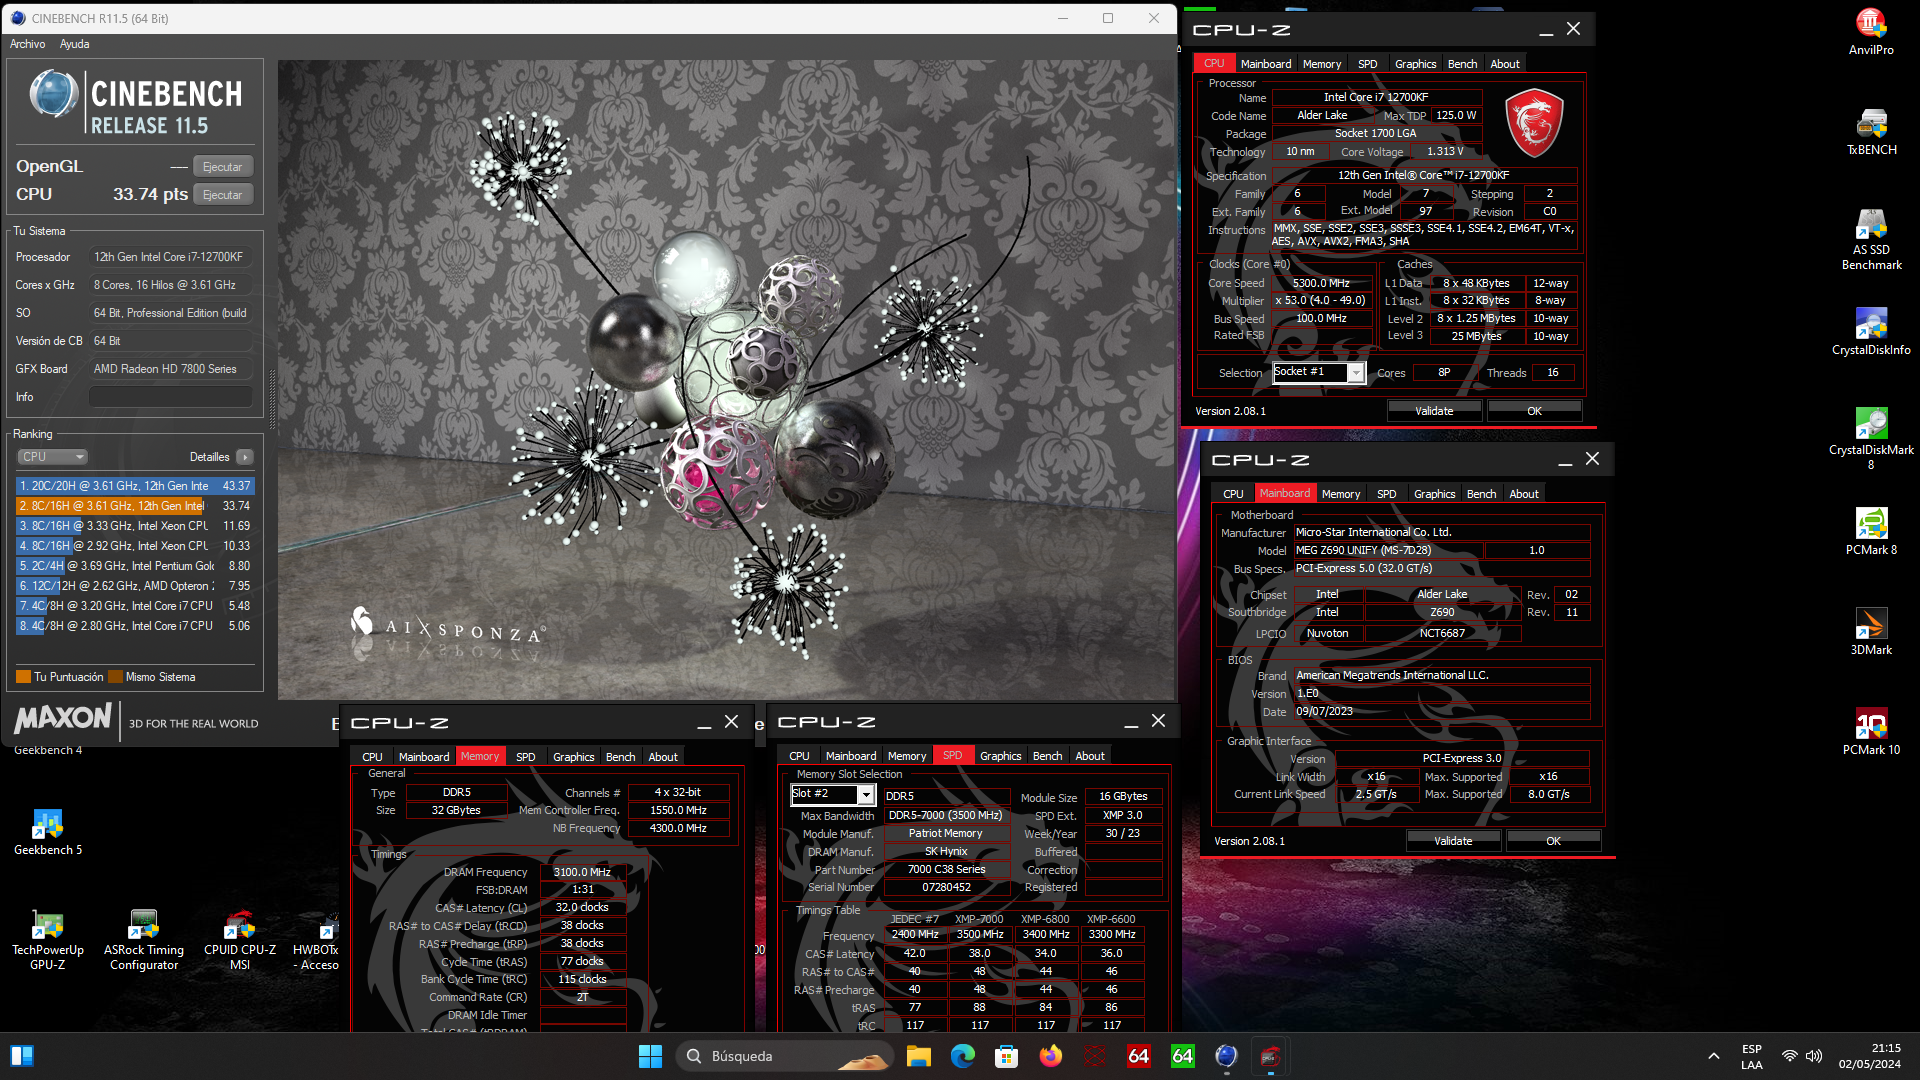
Task: Open CrystalDiskMark 8 desktop icon
Action: pos(1870,438)
